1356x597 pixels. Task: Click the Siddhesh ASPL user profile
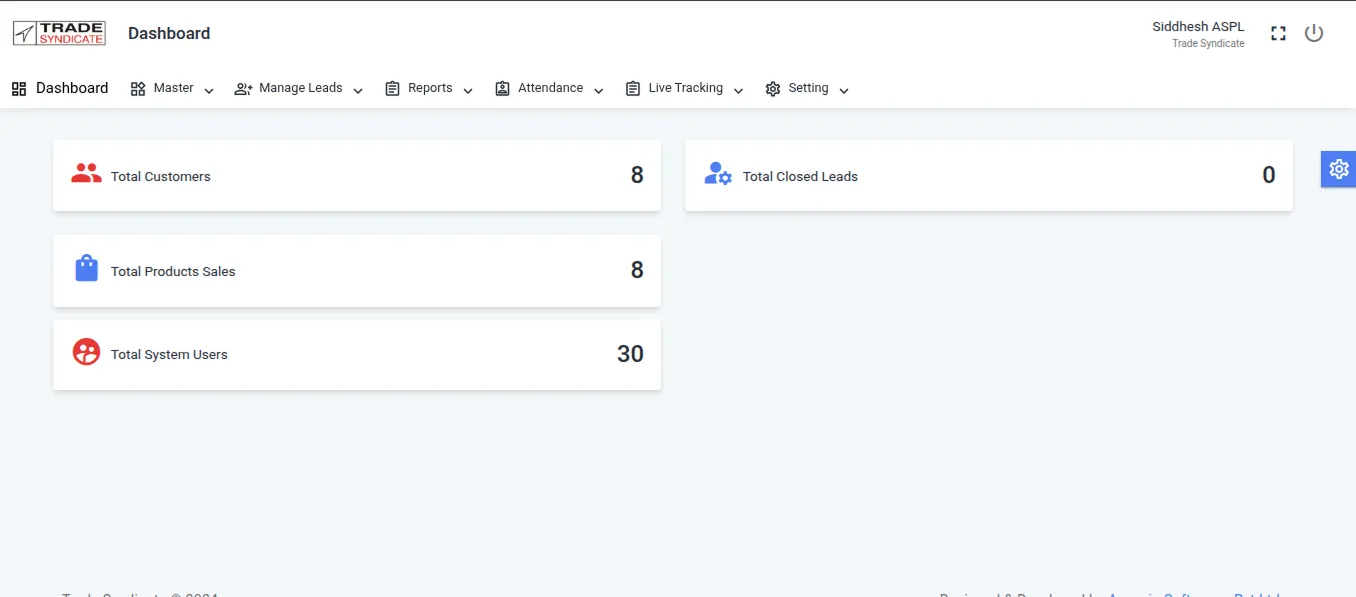pyautogui.click(x=1198, y=34)
